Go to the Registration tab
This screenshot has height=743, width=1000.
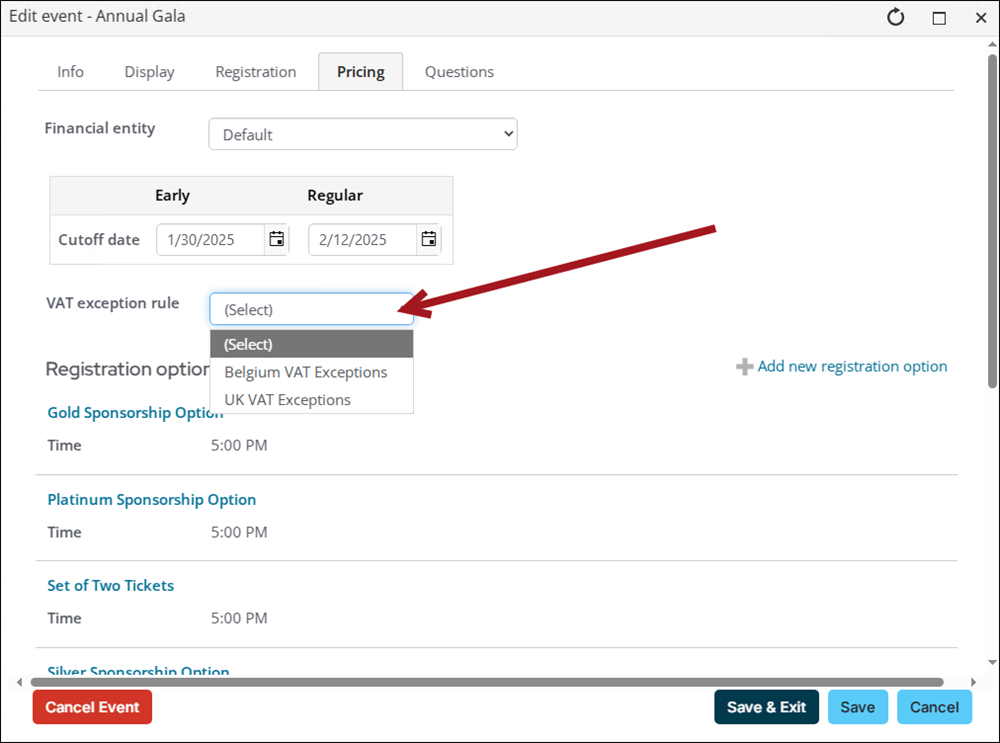tap(256, 72)
